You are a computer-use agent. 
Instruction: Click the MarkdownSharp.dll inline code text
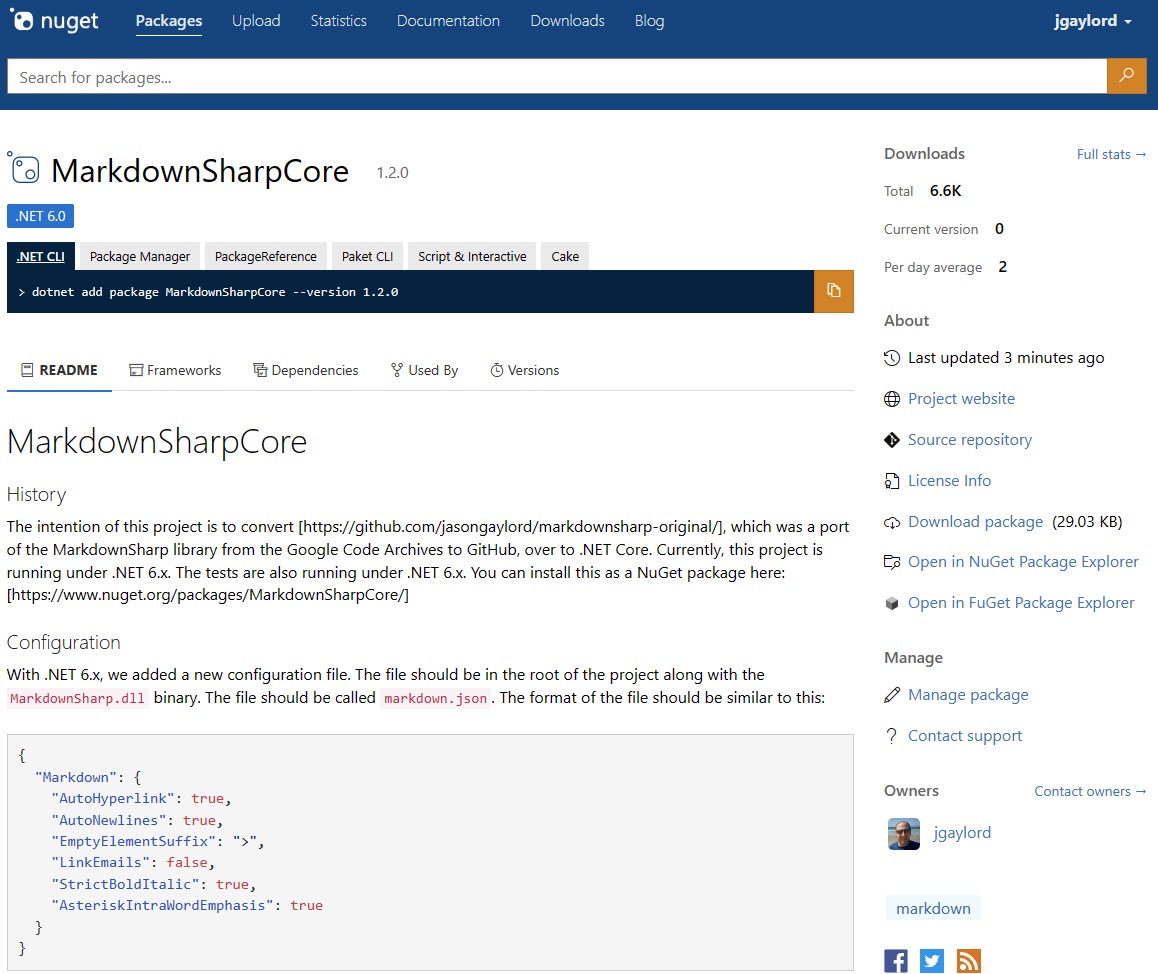[78, 699]
